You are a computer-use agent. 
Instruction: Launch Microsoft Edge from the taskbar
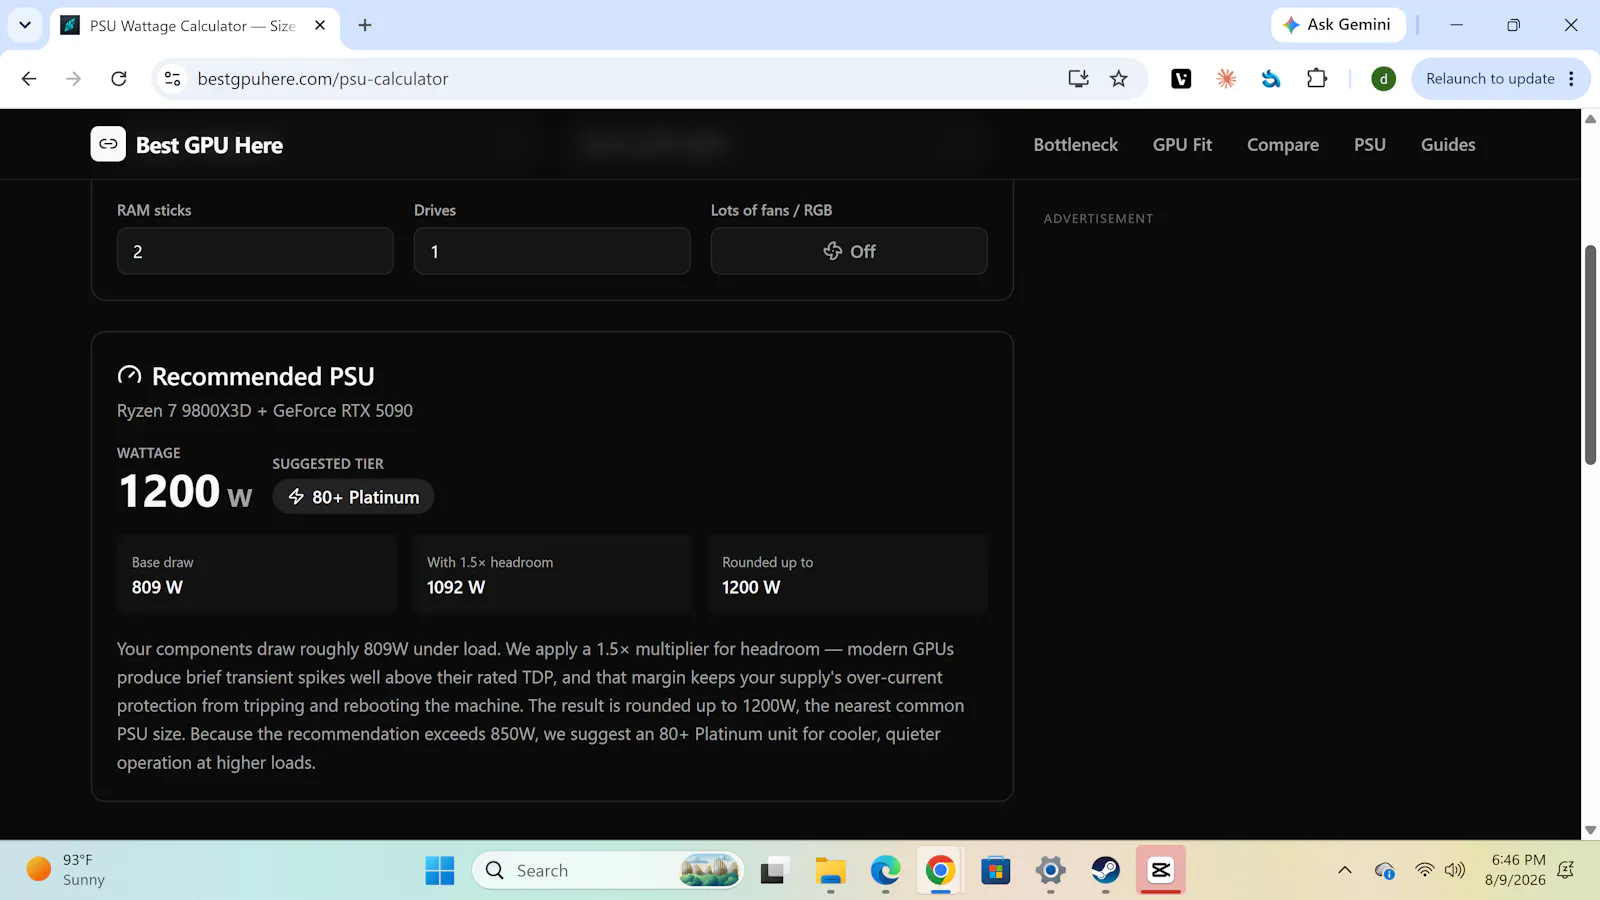[x=885, y=870]
